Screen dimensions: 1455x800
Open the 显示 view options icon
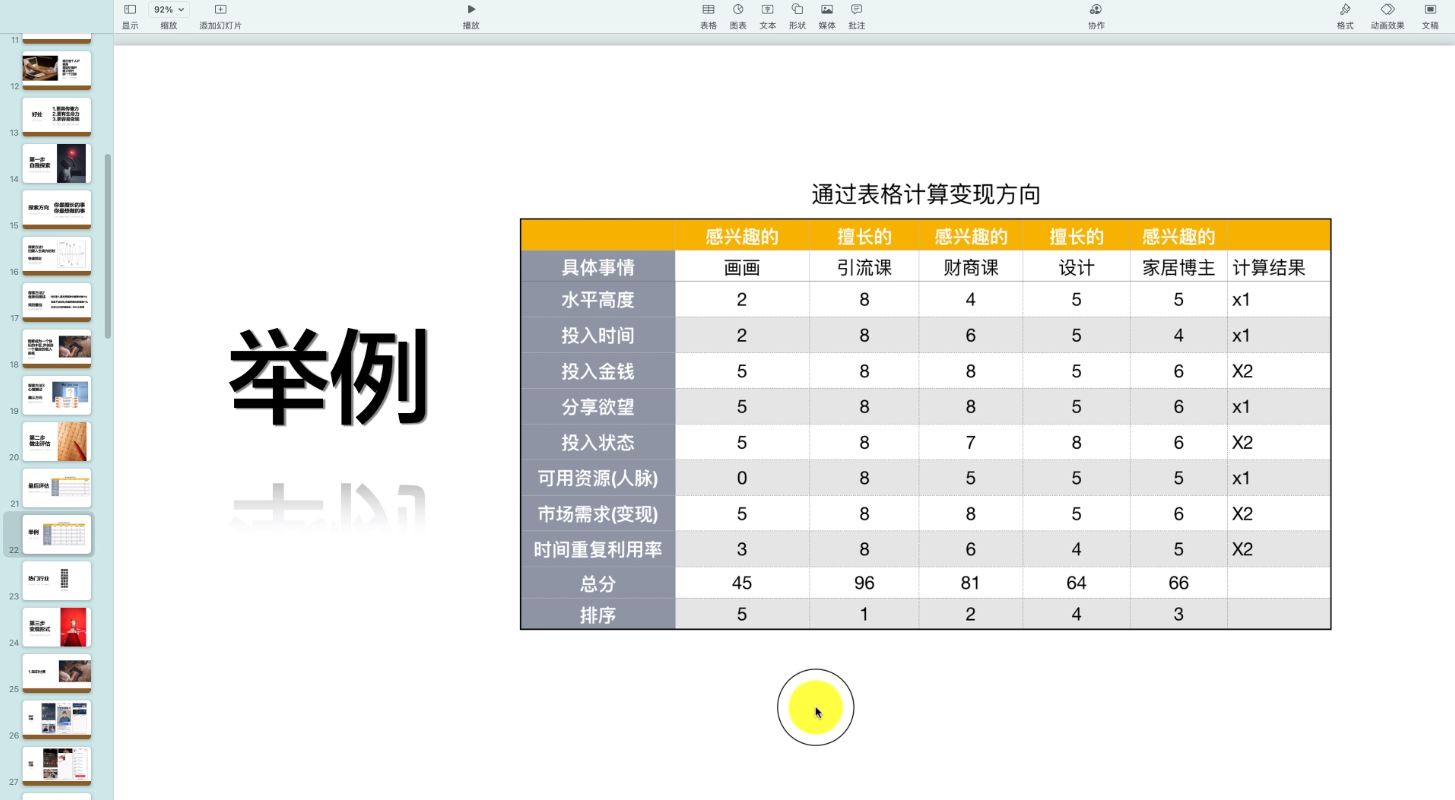[130, 10]
